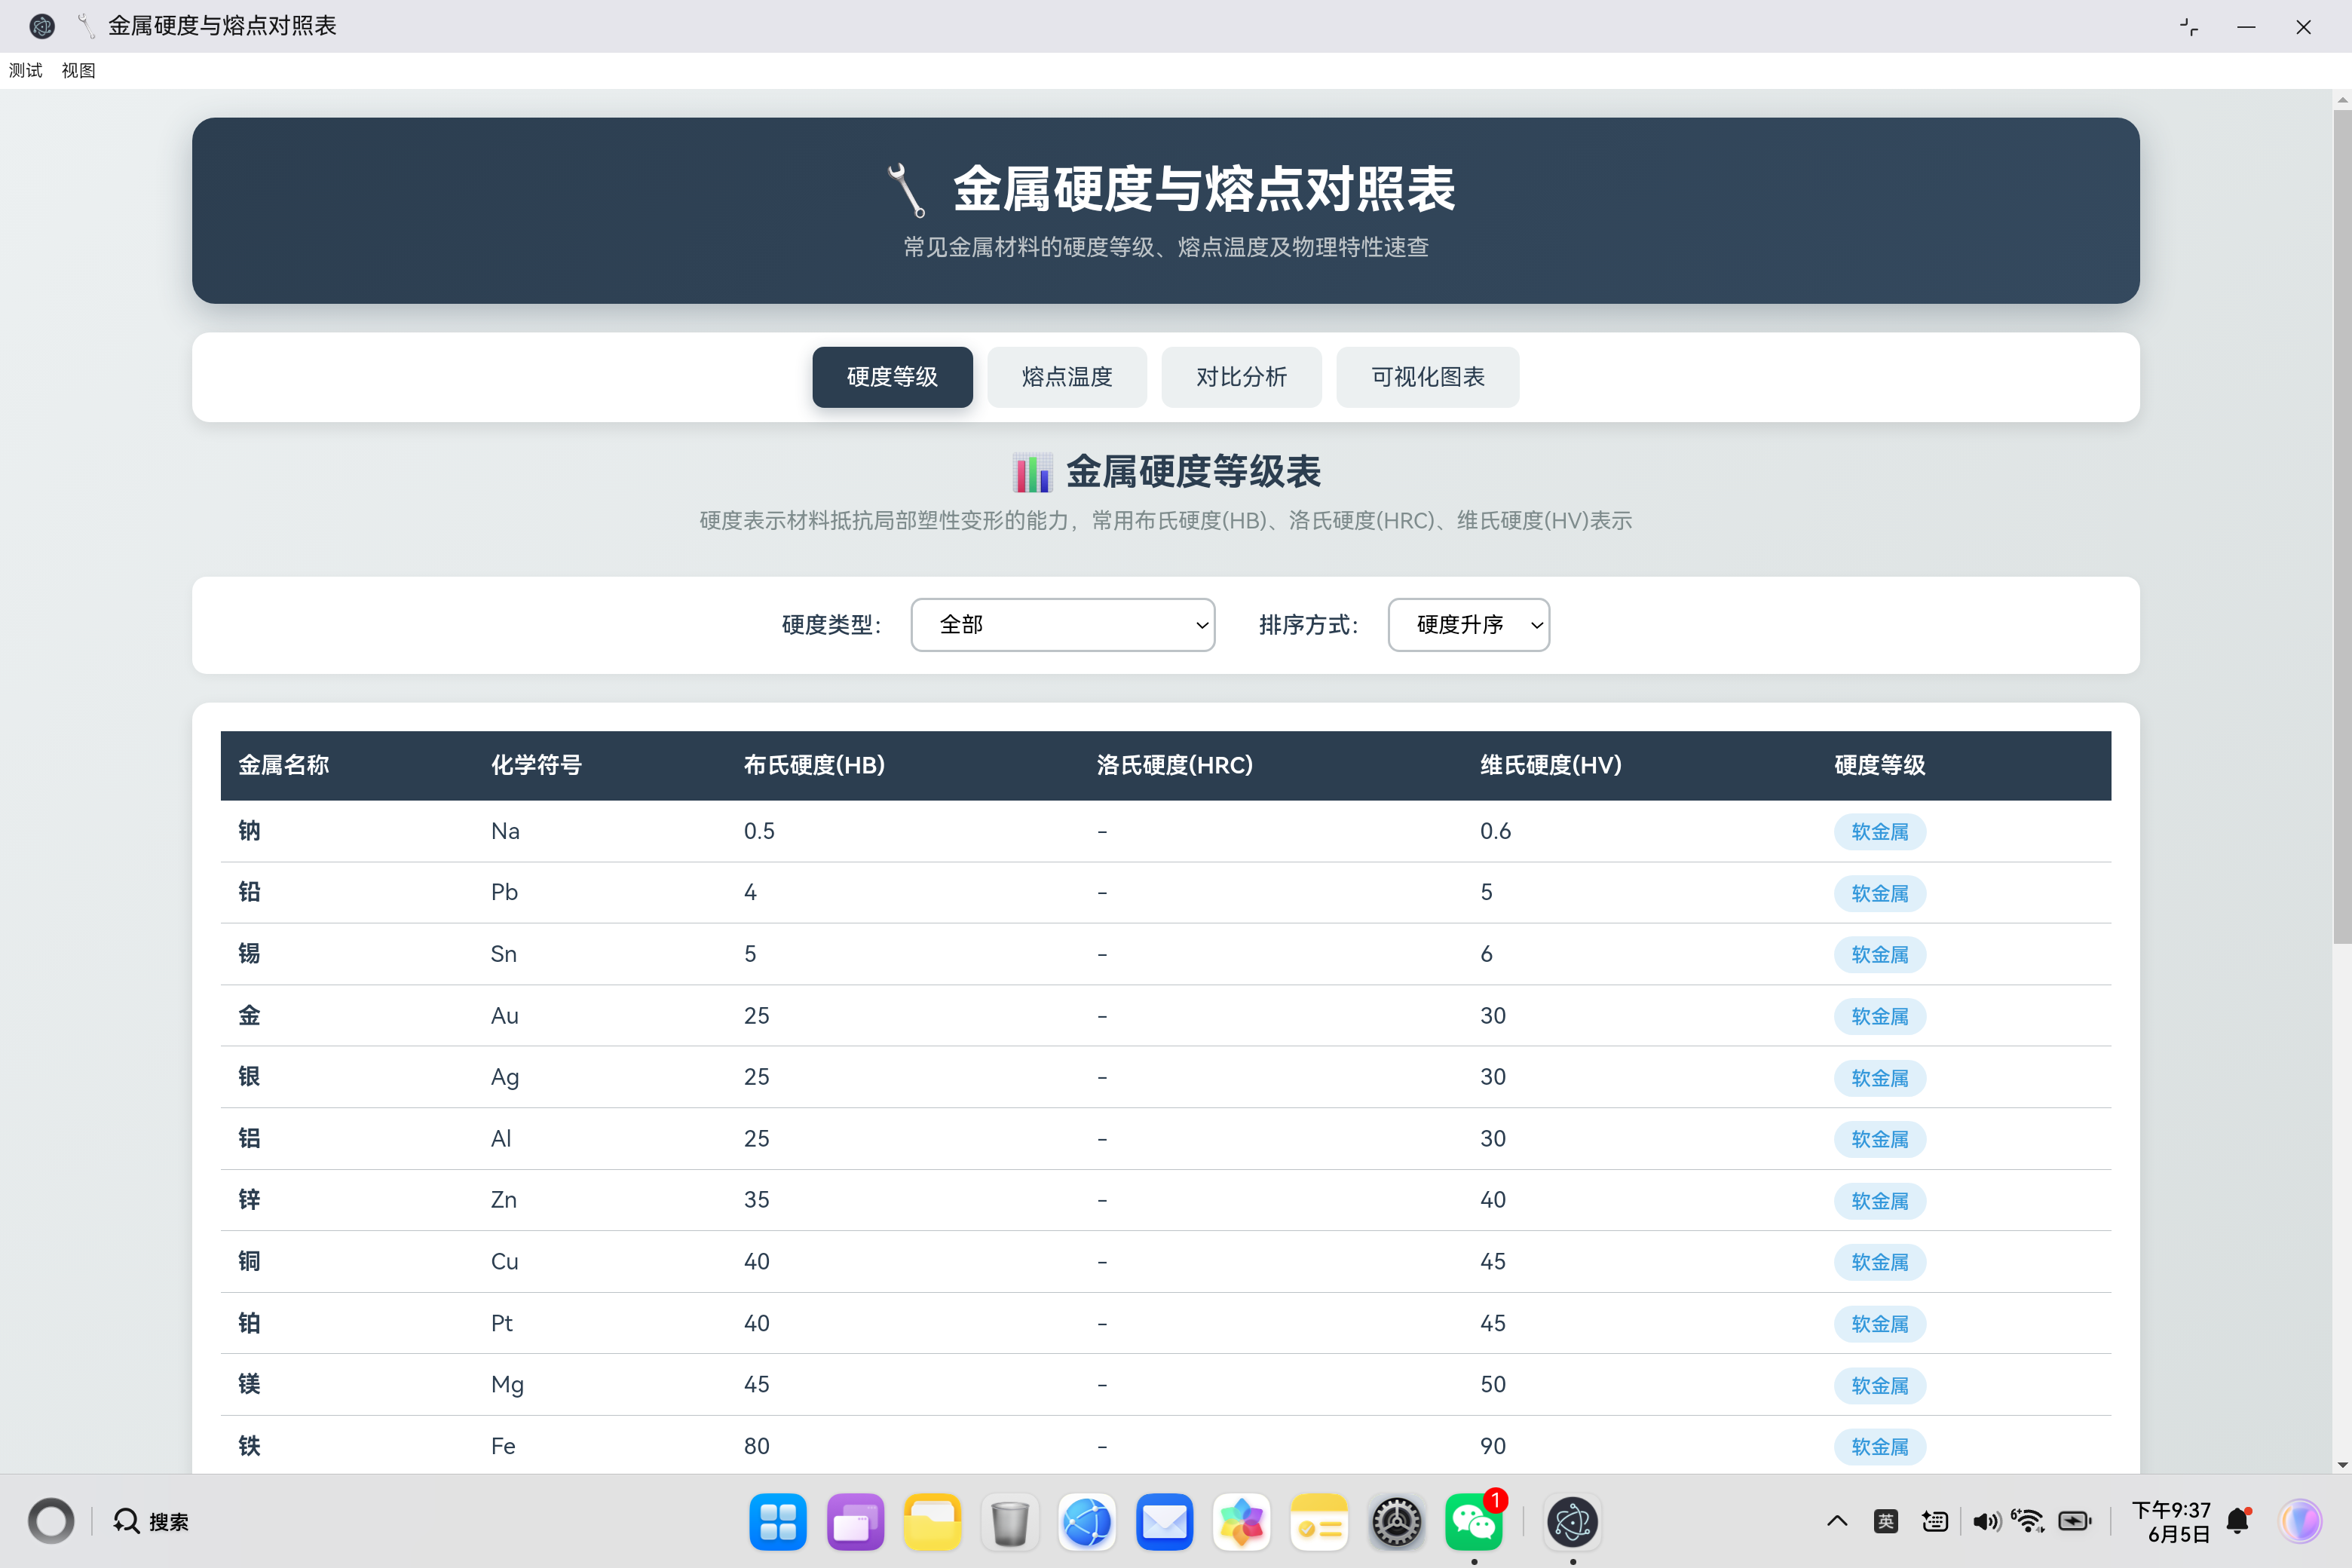Open the assistant orb at the taskbar's far end

tap(2301, 1521)
